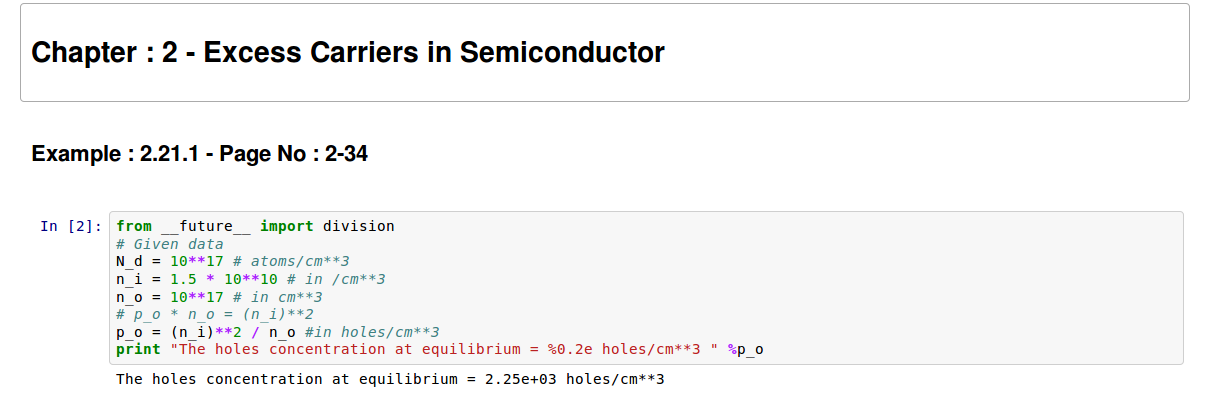Click the word 'division' in the code
This screenshot has height=413, width=1209.
(358, 226)
